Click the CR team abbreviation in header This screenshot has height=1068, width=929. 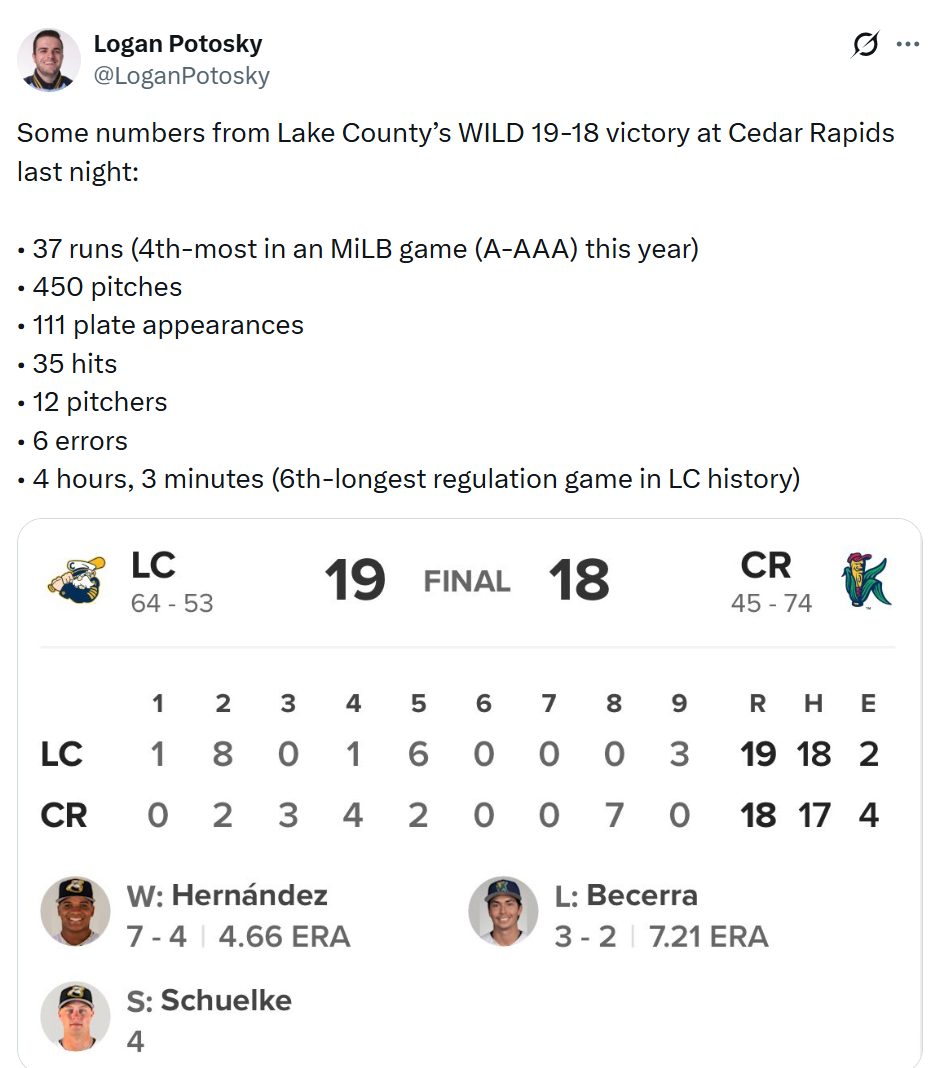766,565
